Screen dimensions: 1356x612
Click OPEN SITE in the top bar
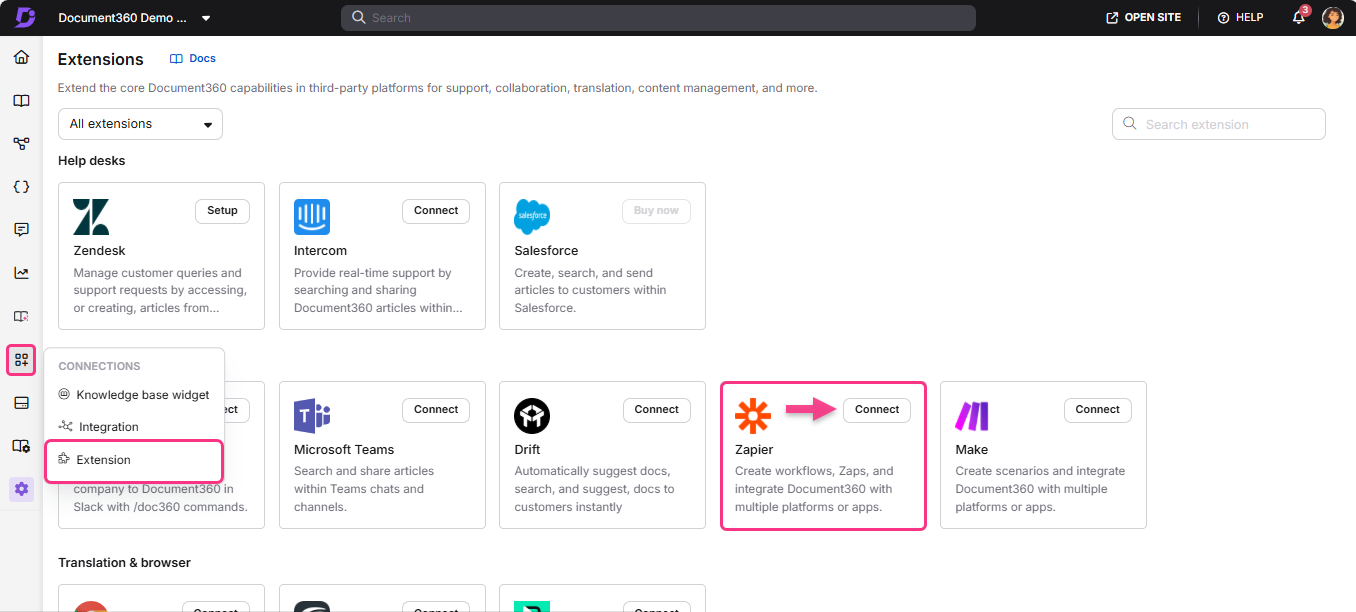pyautogui.click(x=1143, y=17)
